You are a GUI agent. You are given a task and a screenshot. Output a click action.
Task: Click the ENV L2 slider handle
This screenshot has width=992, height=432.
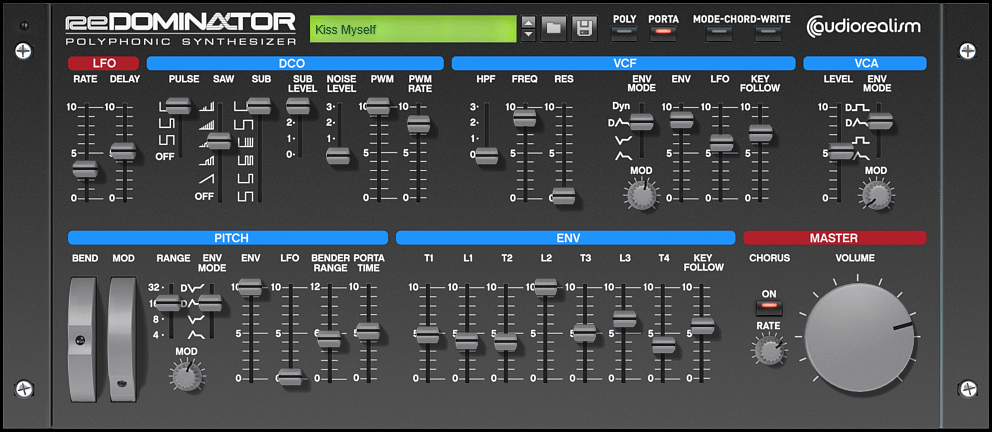point(545,287)
